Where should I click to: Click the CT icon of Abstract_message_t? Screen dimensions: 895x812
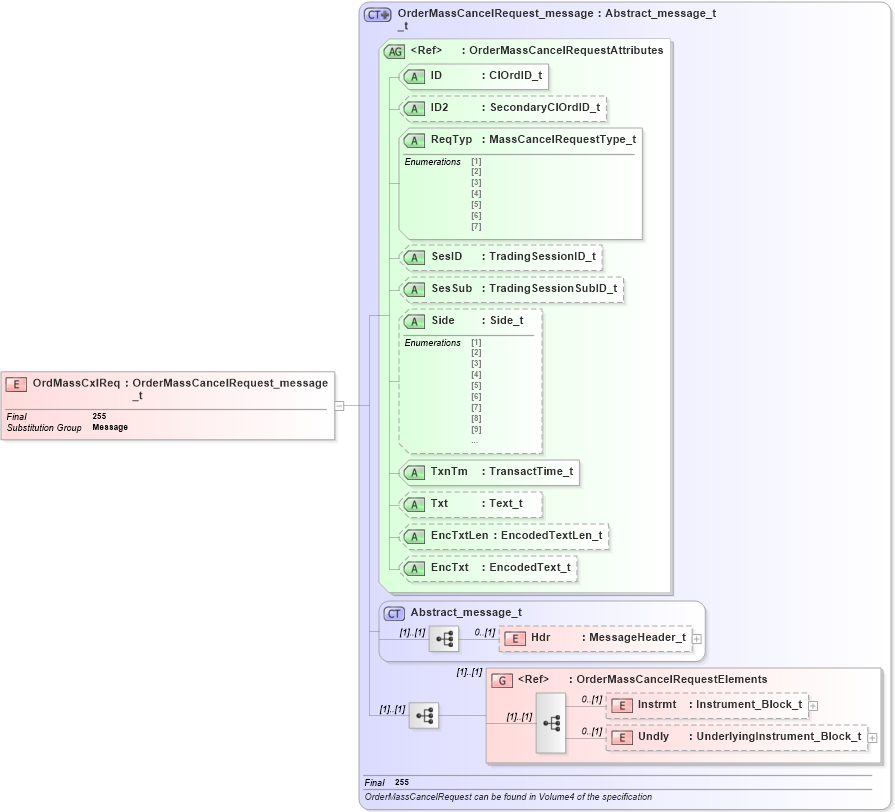(x=393, y=612)
